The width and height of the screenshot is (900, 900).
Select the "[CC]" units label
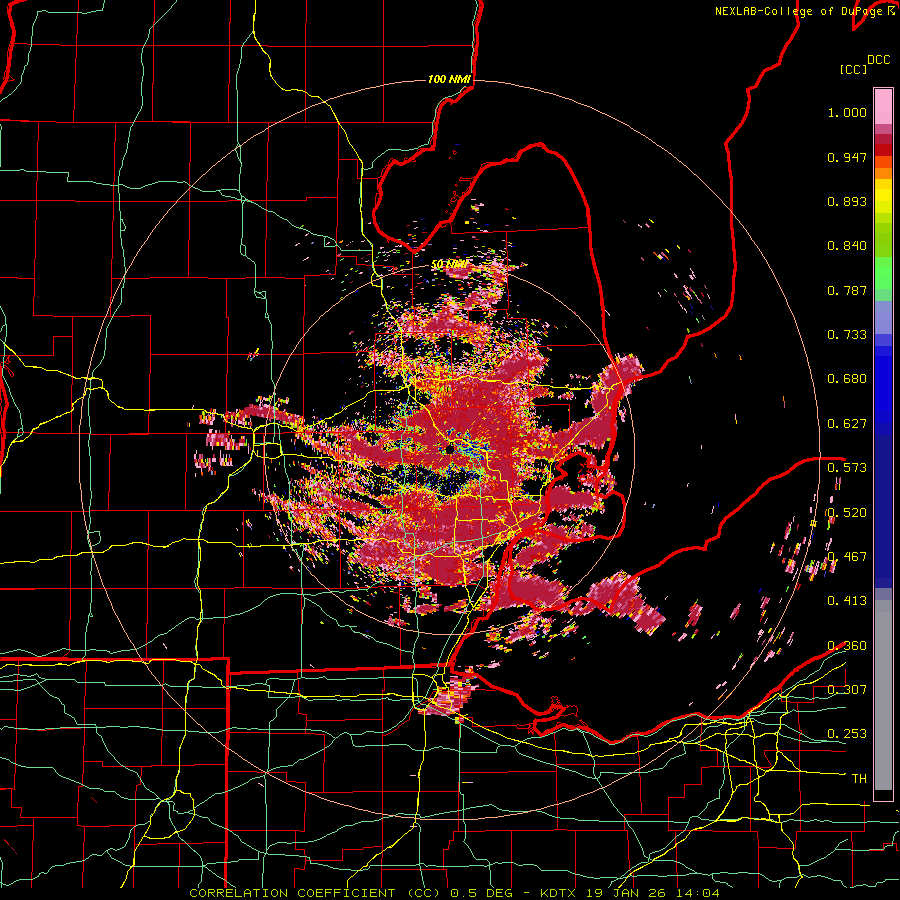[x=853, y=69]
